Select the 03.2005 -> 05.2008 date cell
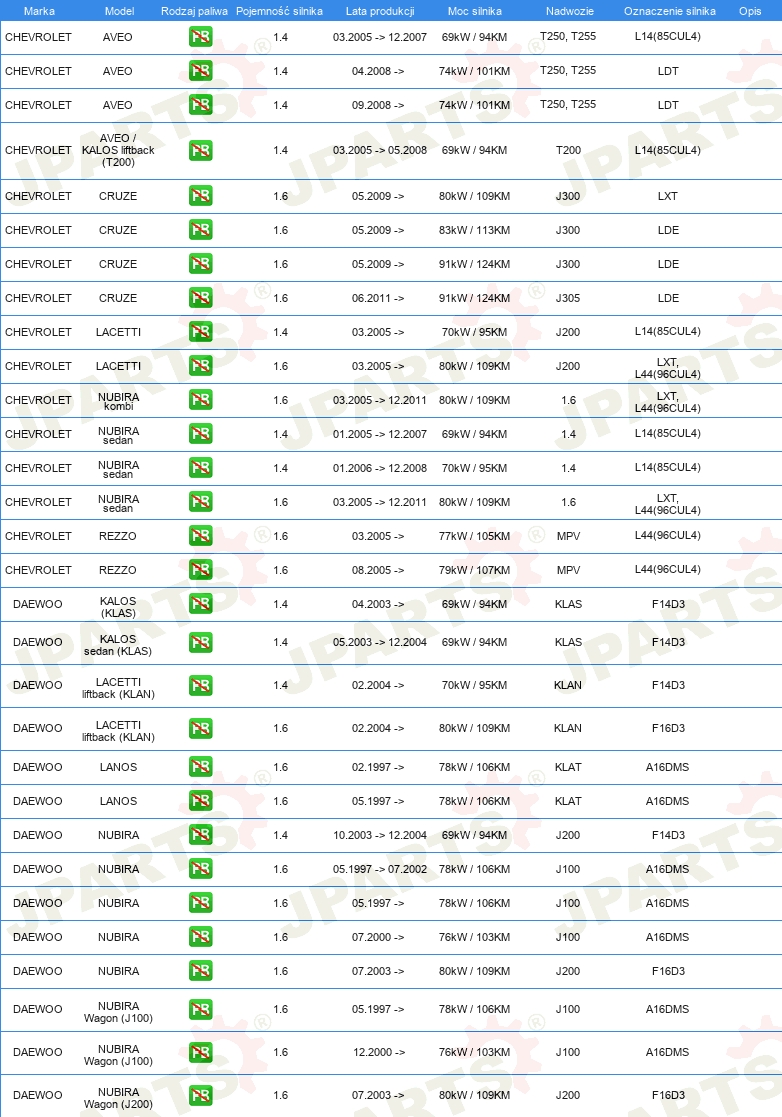 [380, 150]
